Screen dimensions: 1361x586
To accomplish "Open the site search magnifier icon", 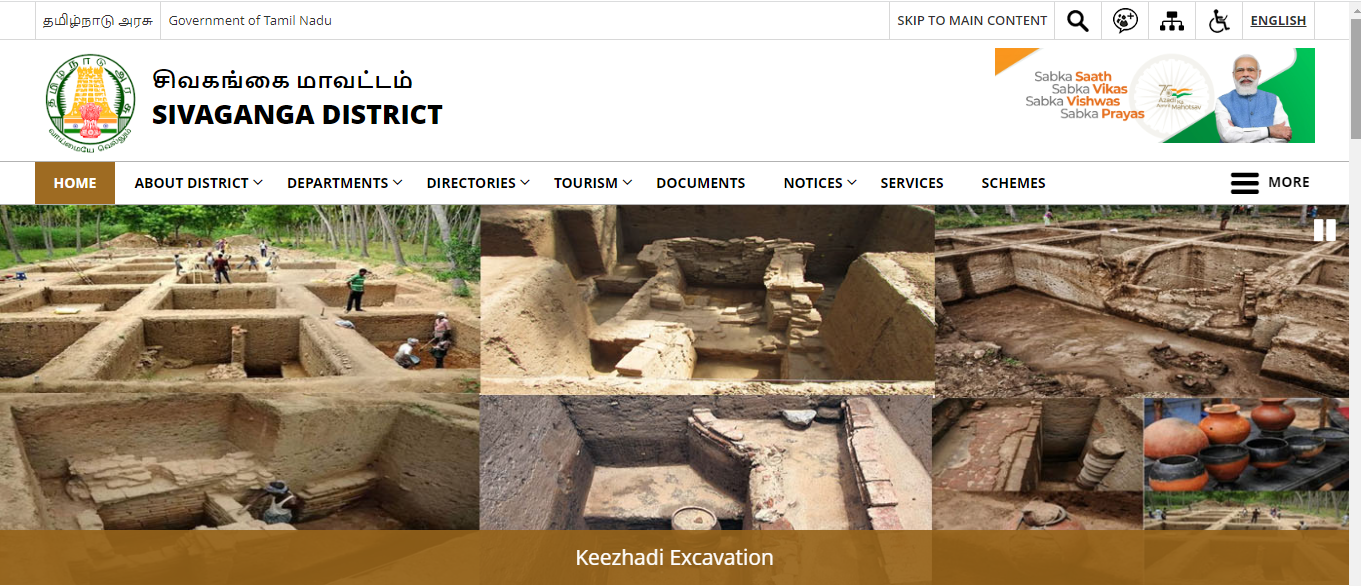I will point(1078,21).
